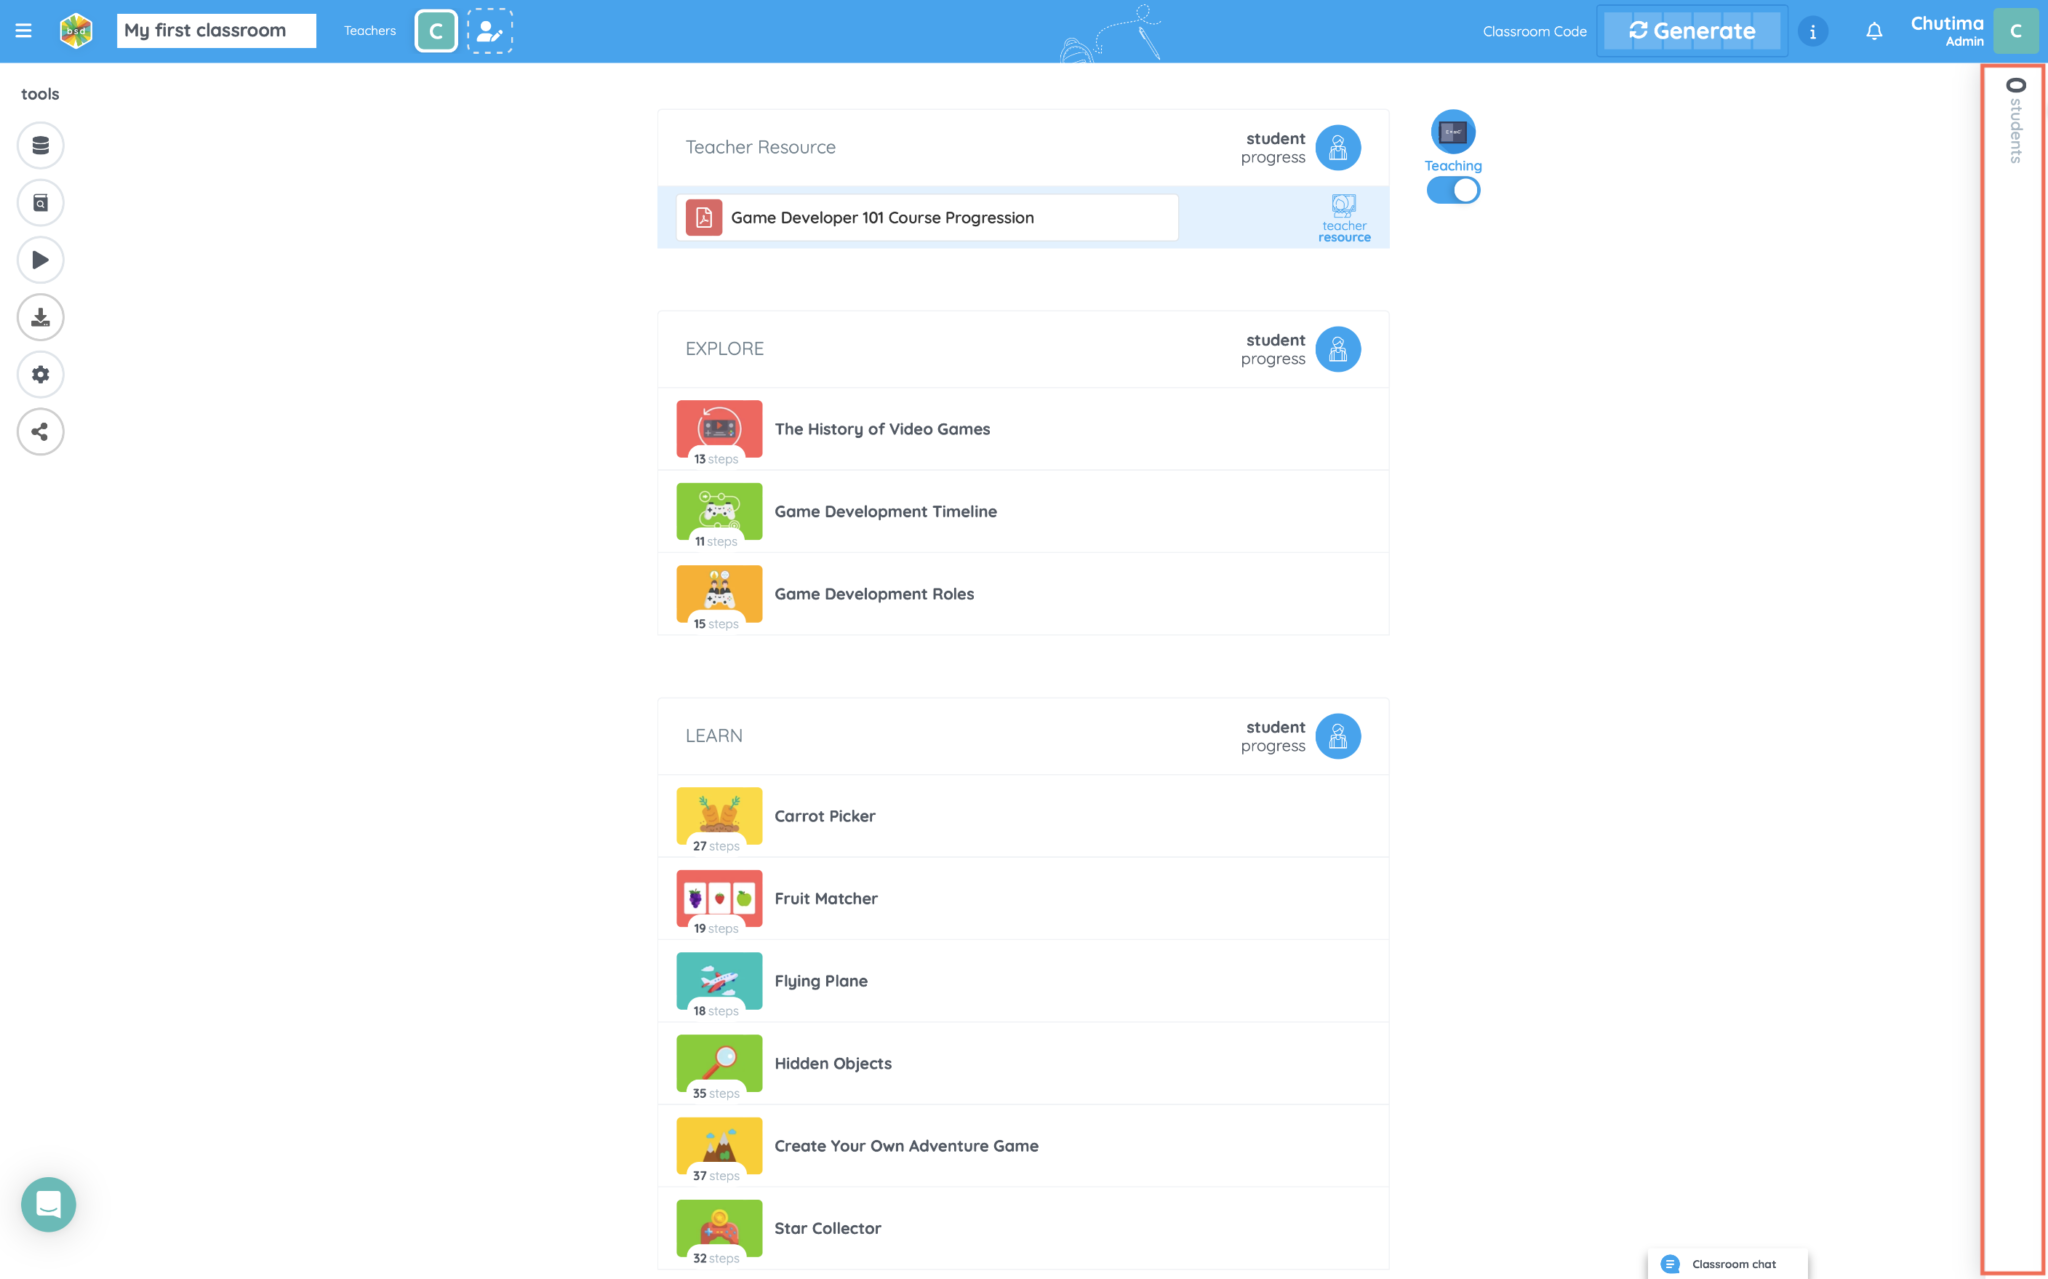
Task: Click the notification bell icon
Action: tap(1874, 31)
